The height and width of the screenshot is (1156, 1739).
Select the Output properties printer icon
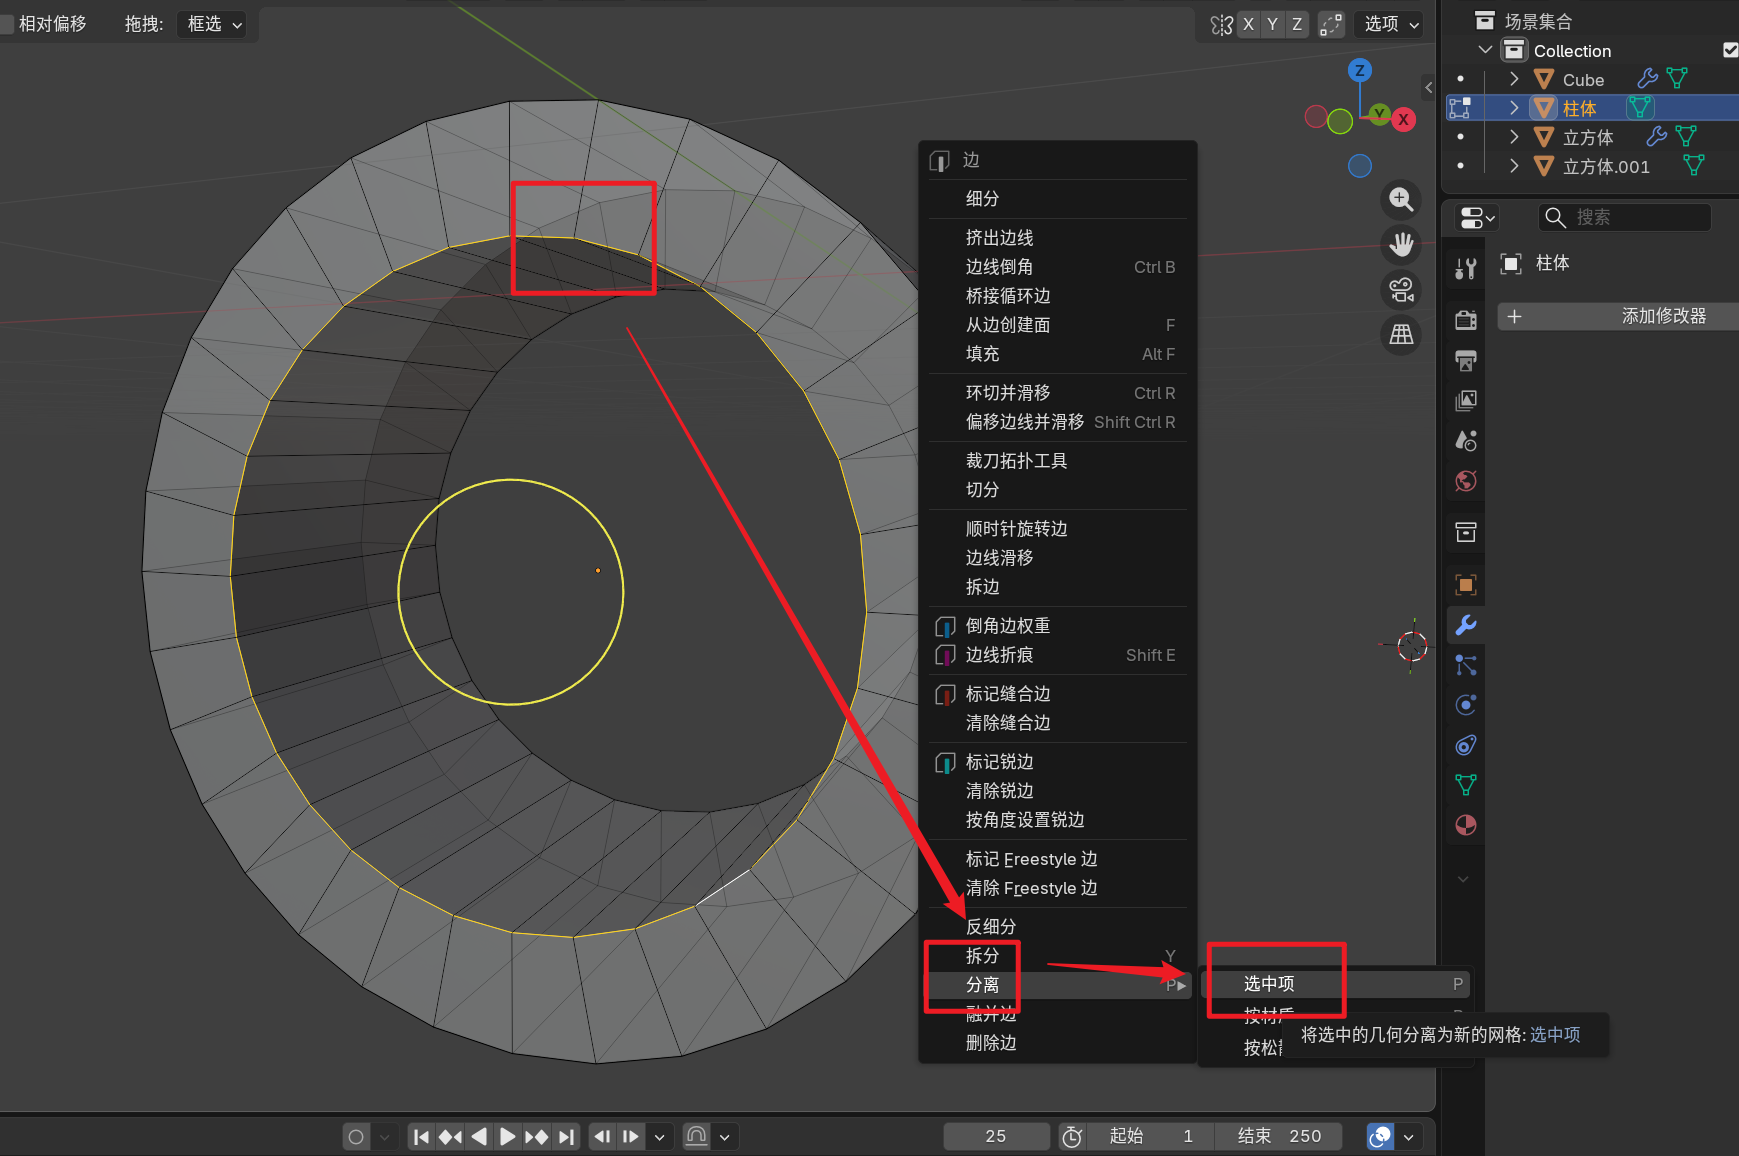click(1465, 360)
